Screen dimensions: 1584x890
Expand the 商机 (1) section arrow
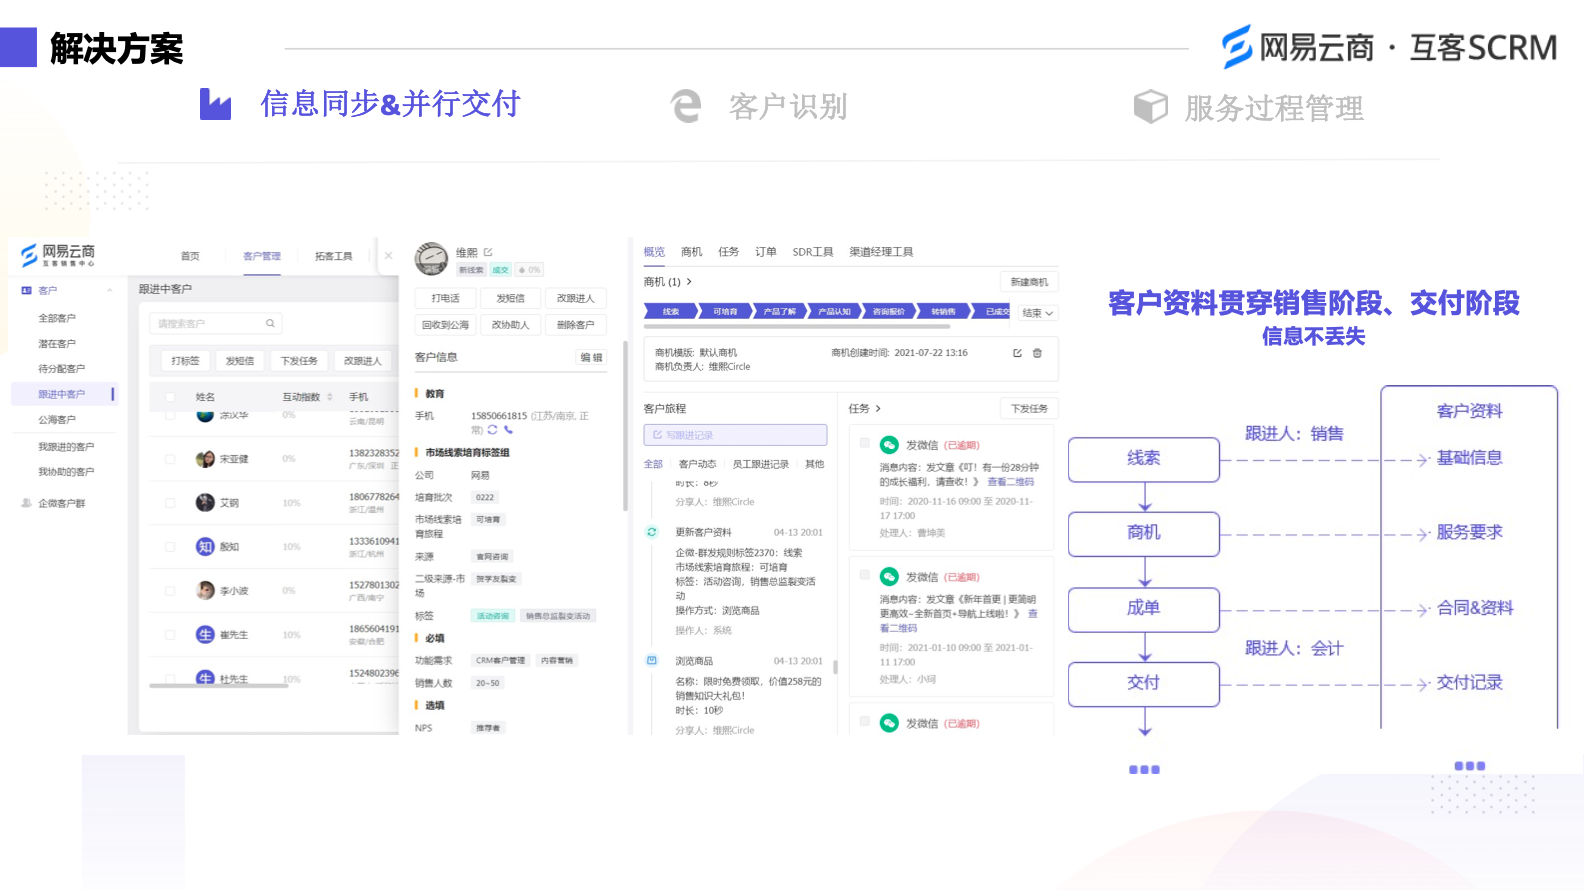(x=689, y=282)
